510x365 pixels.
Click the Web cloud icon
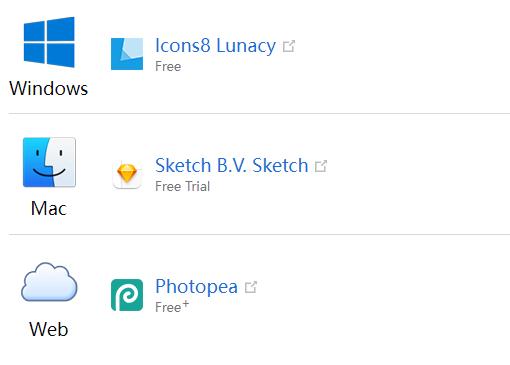tap(49, 282)
